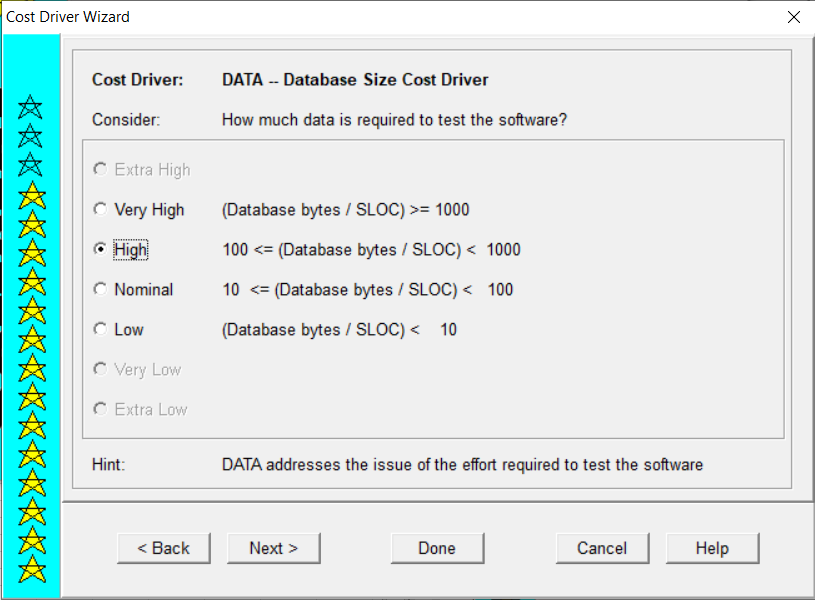The width and height of the screenshot is (815, 600).
Task: Advance with the Next > button
Action: [x=273, y=548]
